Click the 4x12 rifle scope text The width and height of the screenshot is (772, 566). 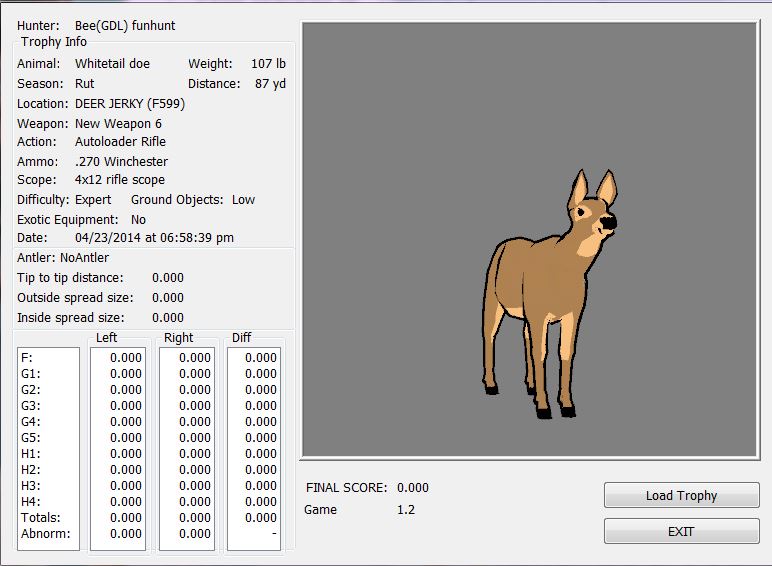click(120, 180)
